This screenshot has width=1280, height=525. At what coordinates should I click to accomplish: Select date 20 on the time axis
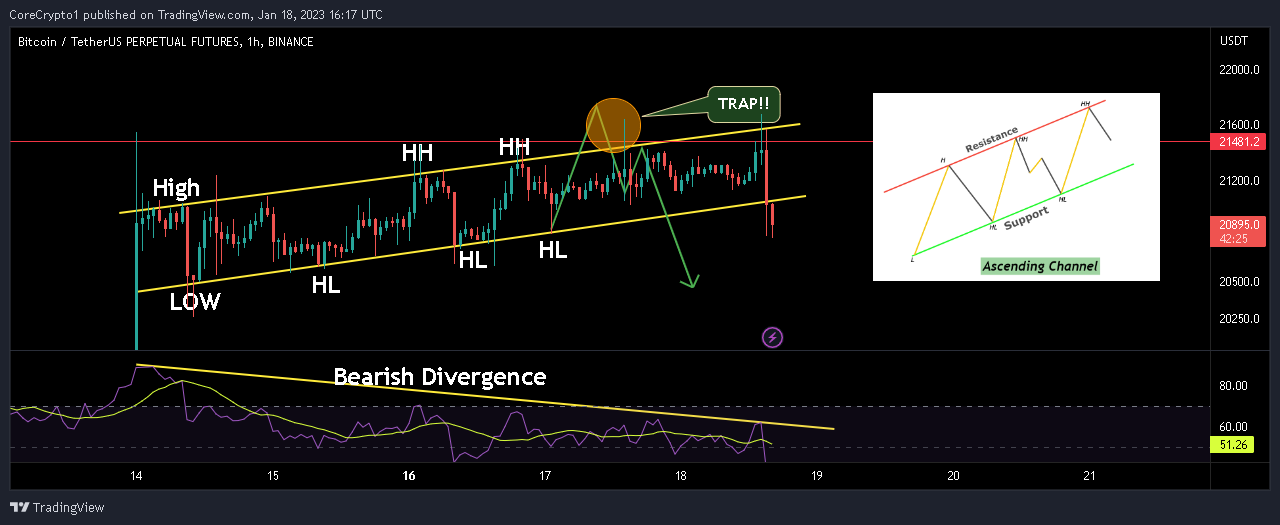click(953, 475)
